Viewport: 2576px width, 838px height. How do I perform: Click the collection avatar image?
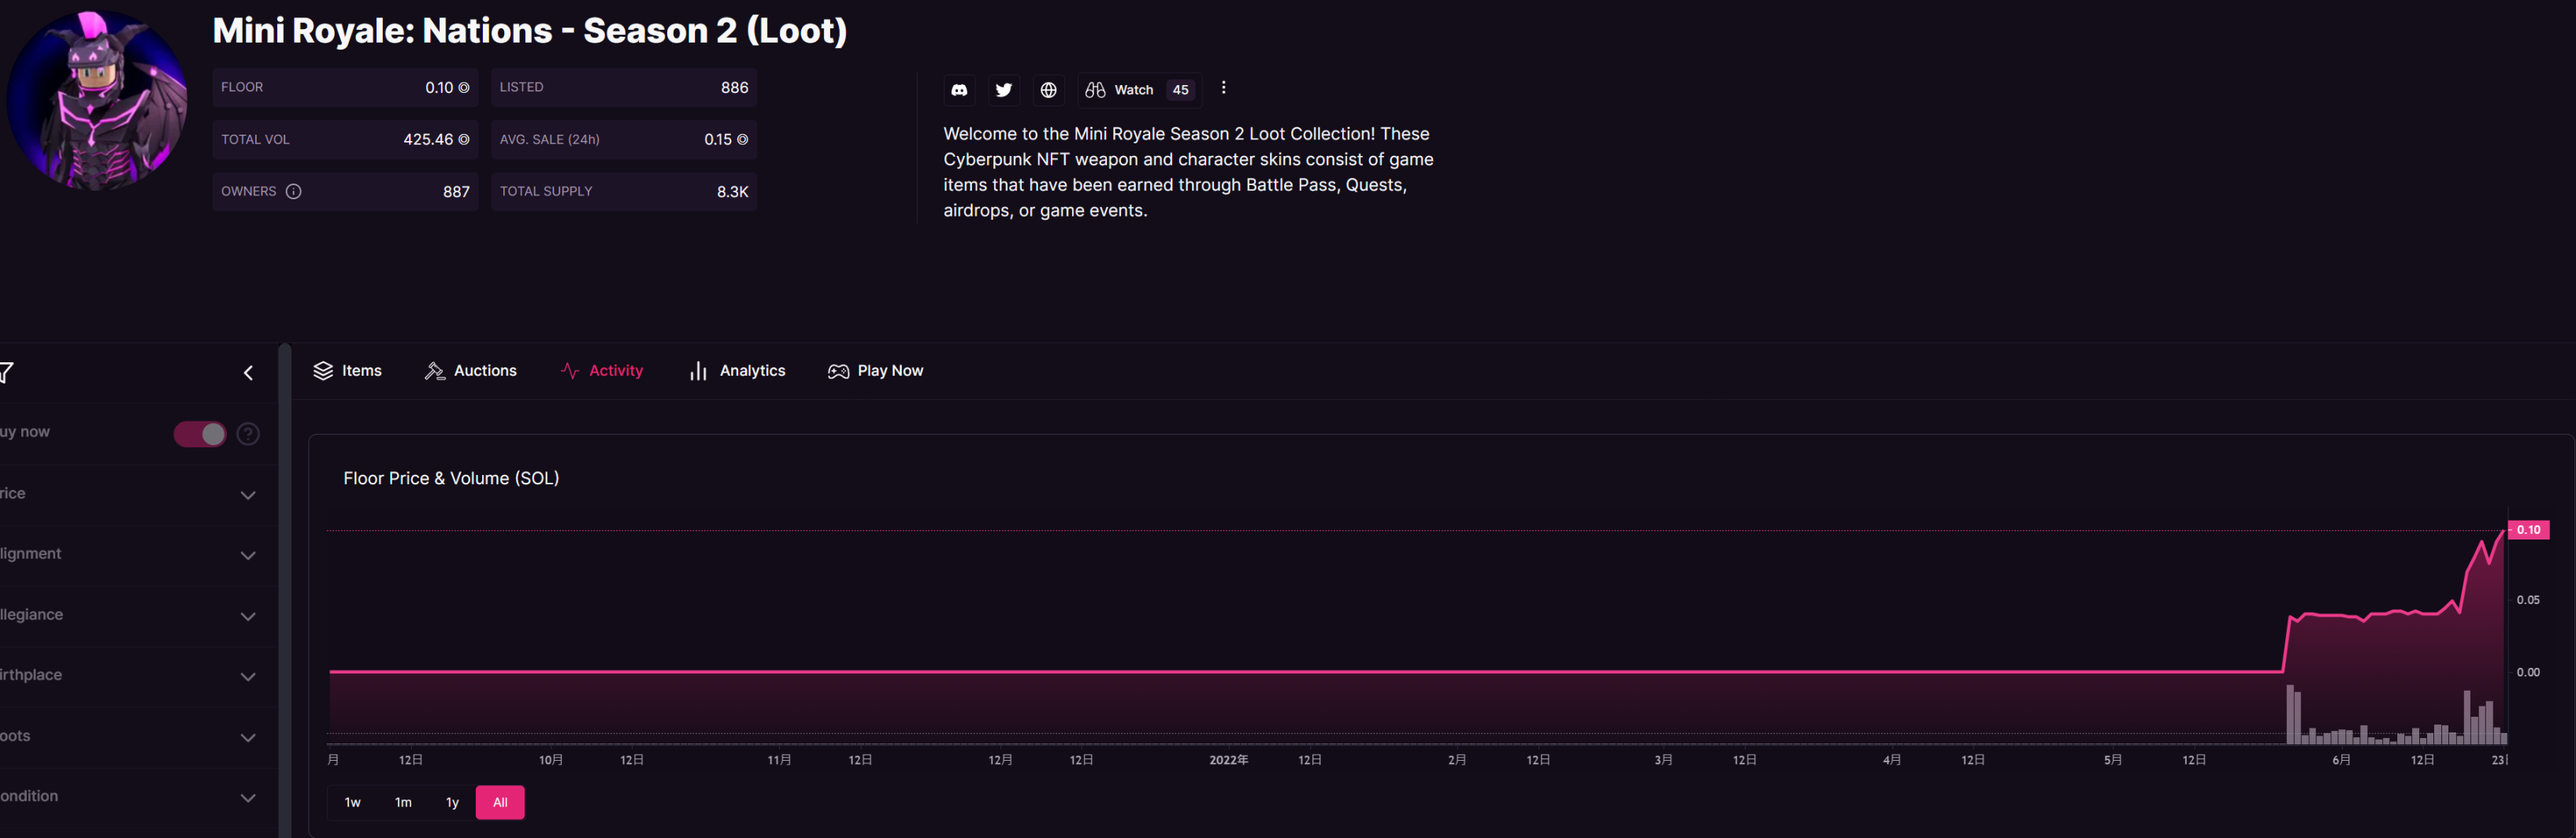click(x=96, y=99)
